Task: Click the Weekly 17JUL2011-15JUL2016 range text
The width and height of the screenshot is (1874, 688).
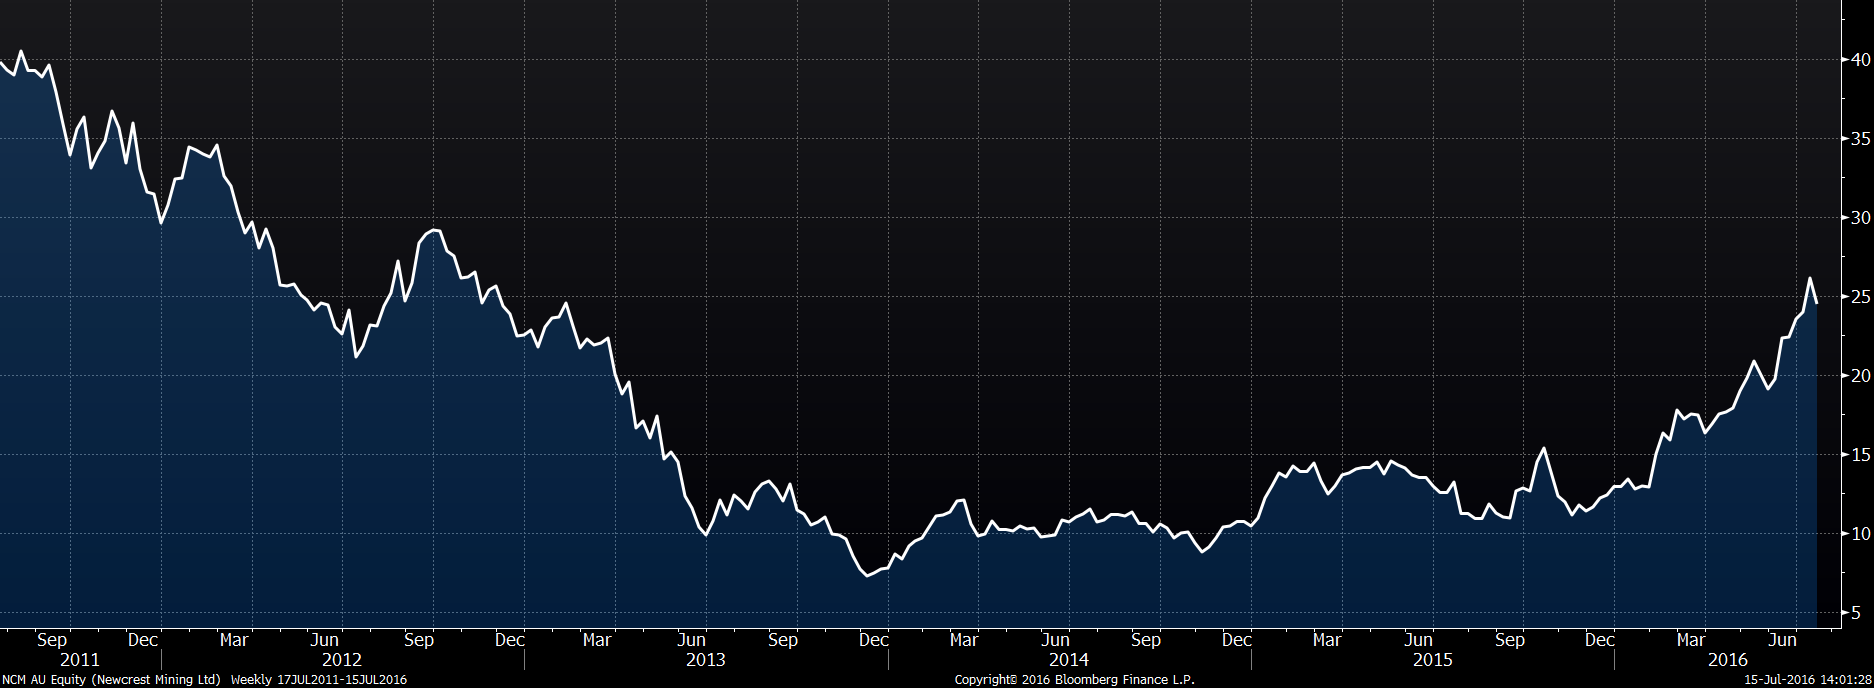Action: pyautogui.click(x=318, y=680)
